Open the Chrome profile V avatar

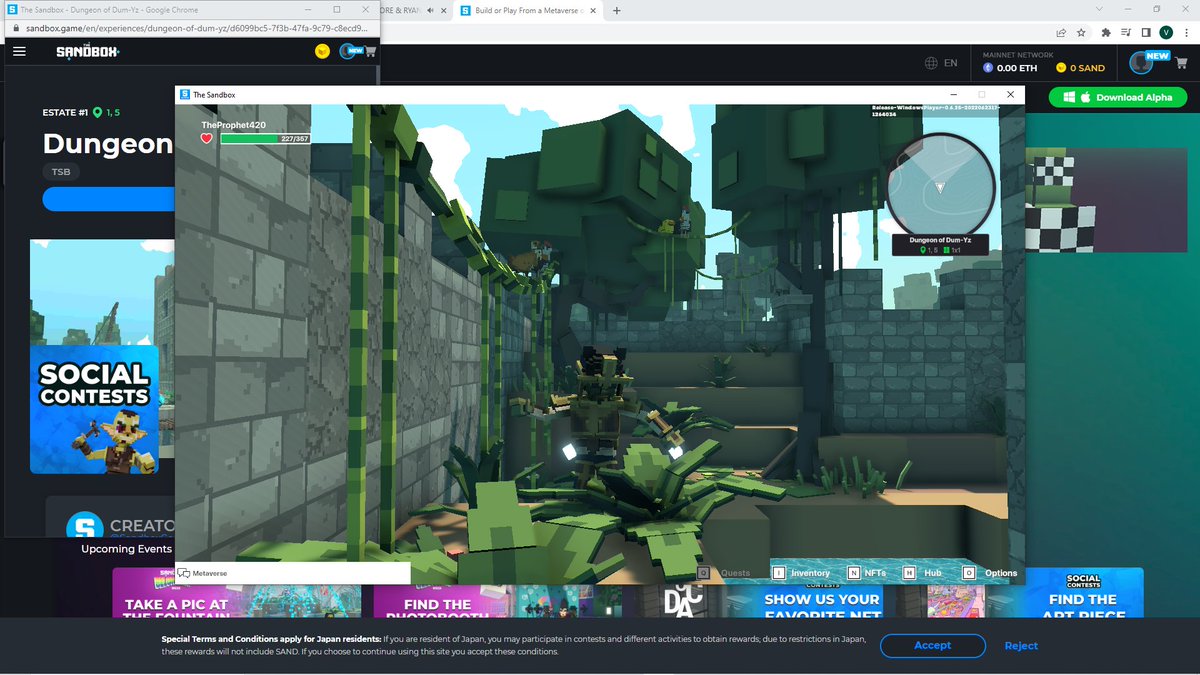coord(1165,33)
